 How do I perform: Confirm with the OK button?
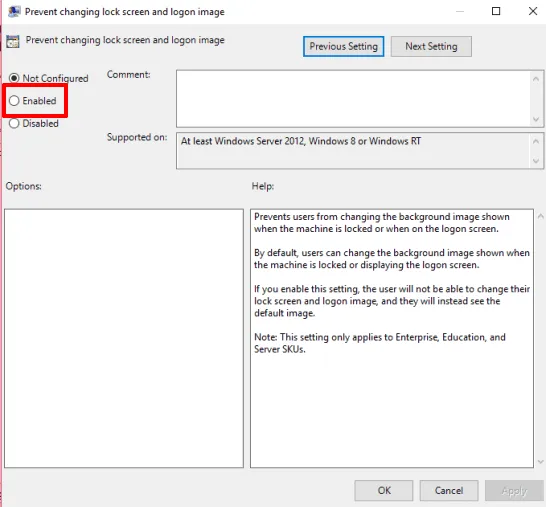coord(384,490)
